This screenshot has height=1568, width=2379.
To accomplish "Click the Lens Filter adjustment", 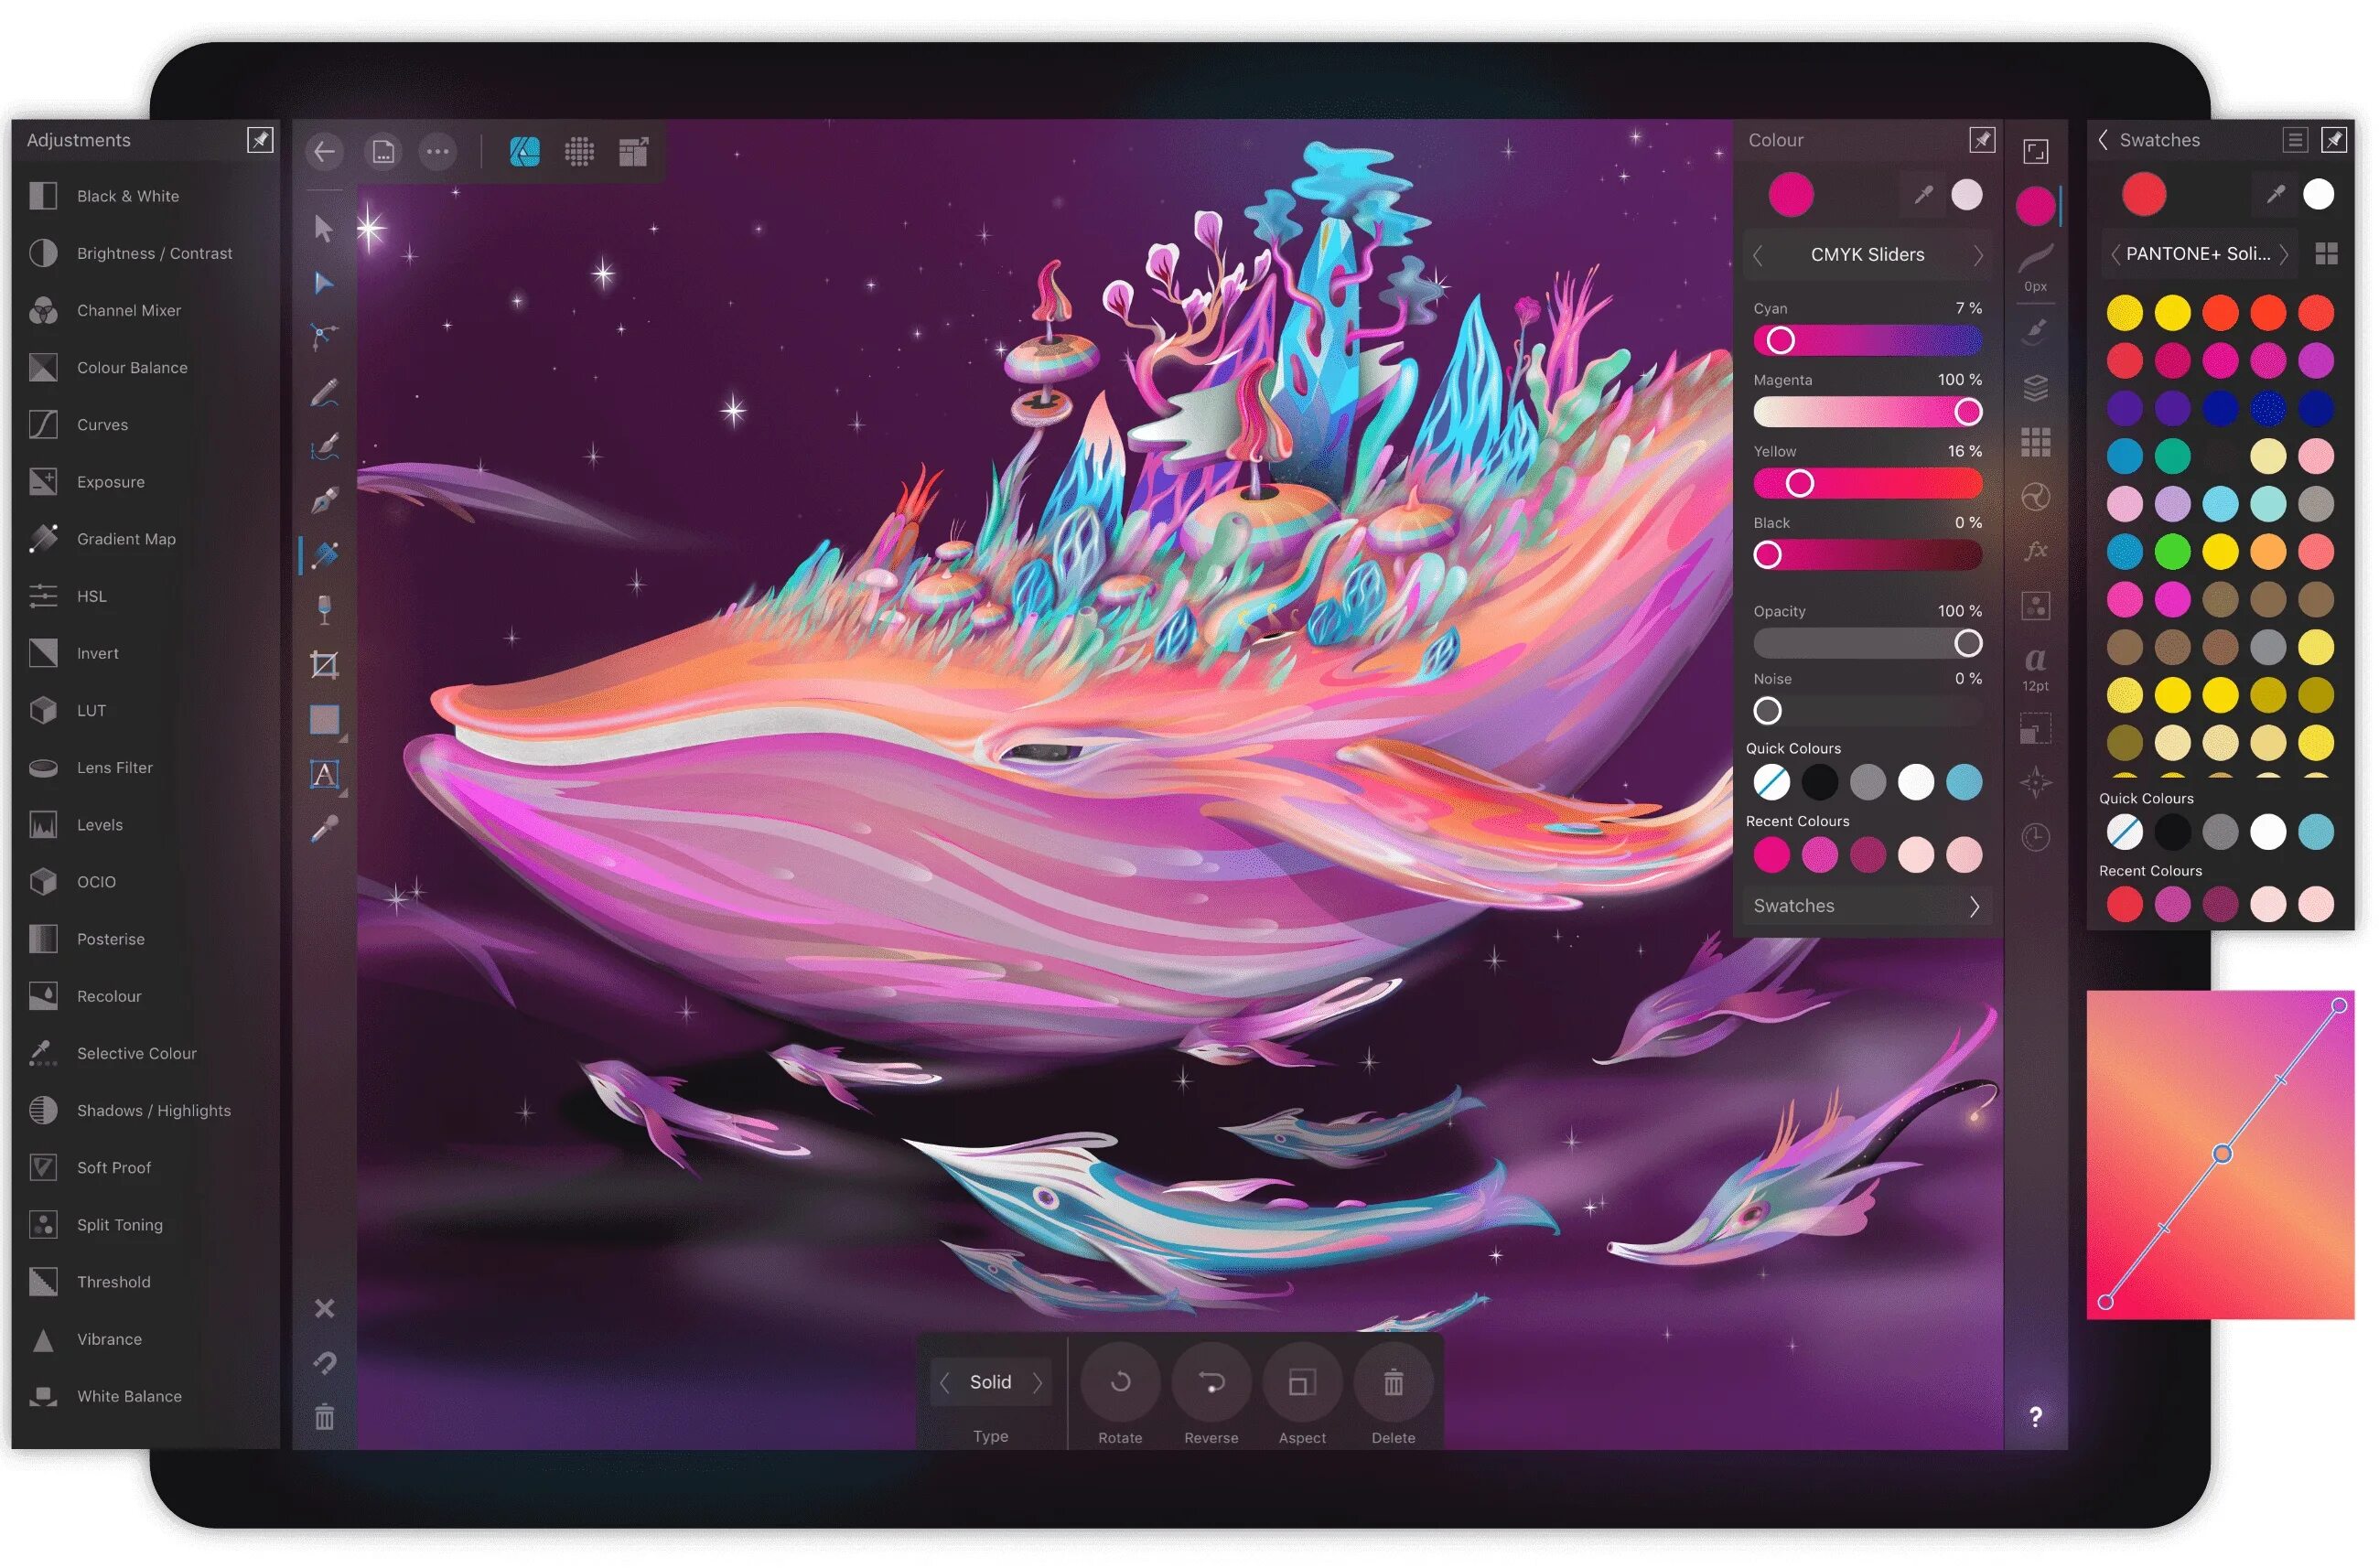I will click(117, 767).
